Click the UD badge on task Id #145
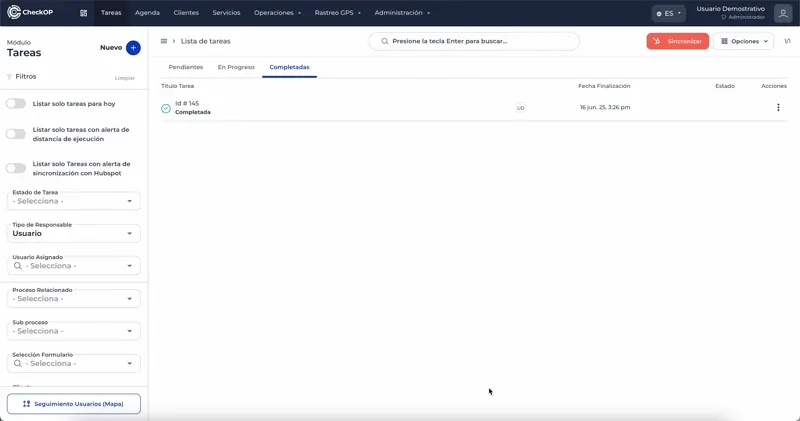This screenshot has width=800, height=421. (520, 108)
